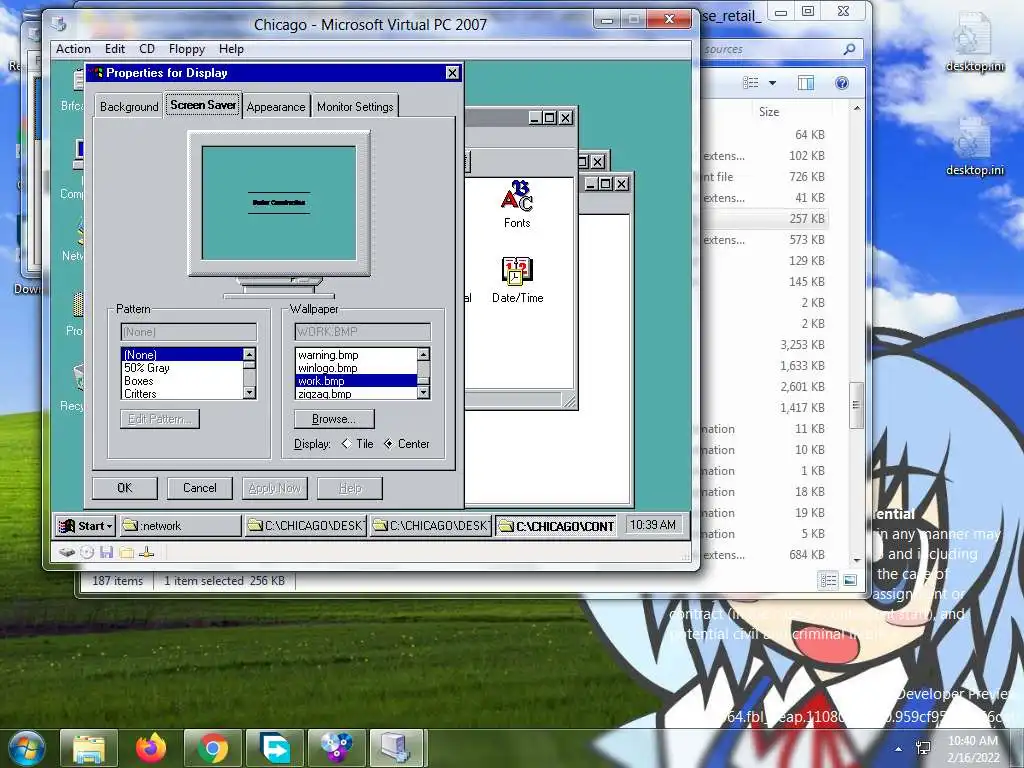Click the :network taskbar button in Chicago

[180, 526]
